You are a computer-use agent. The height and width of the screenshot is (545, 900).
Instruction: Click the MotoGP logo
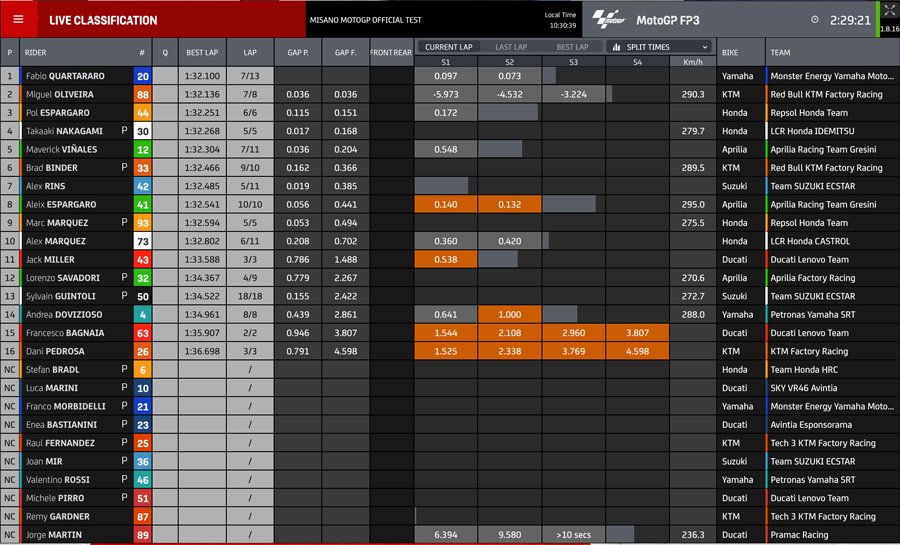click(608, 20)
